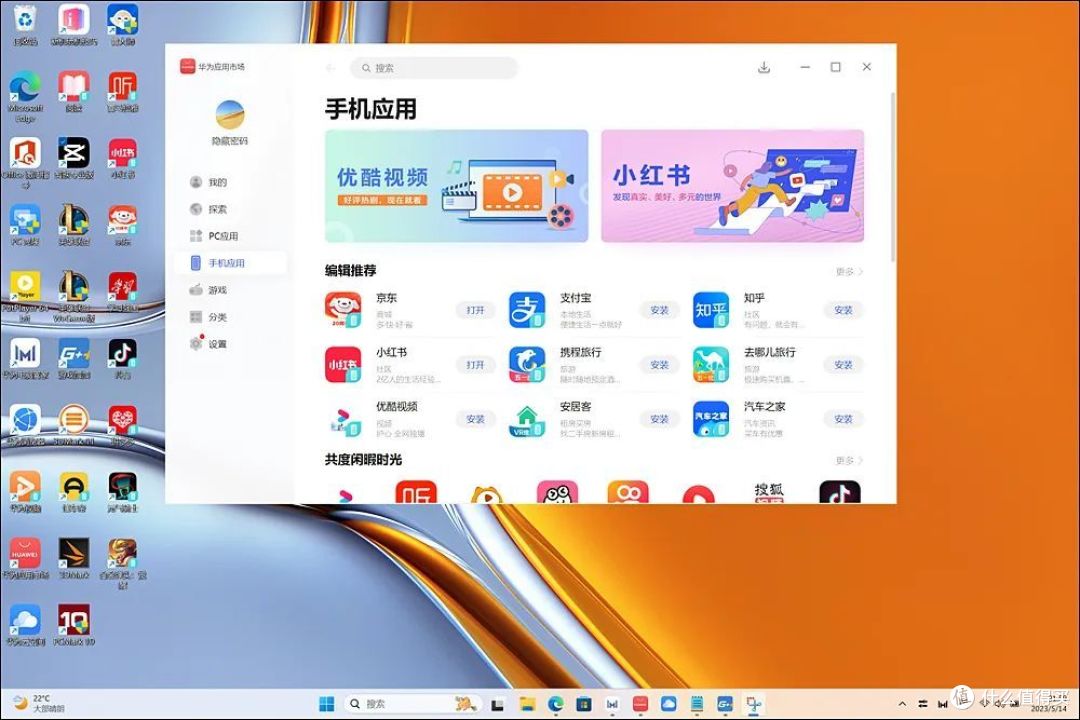This screenshot has height=720, width=1080.
Task: Expand 更多 for 共度闲暇时光
Action: (x=849, y=460)
